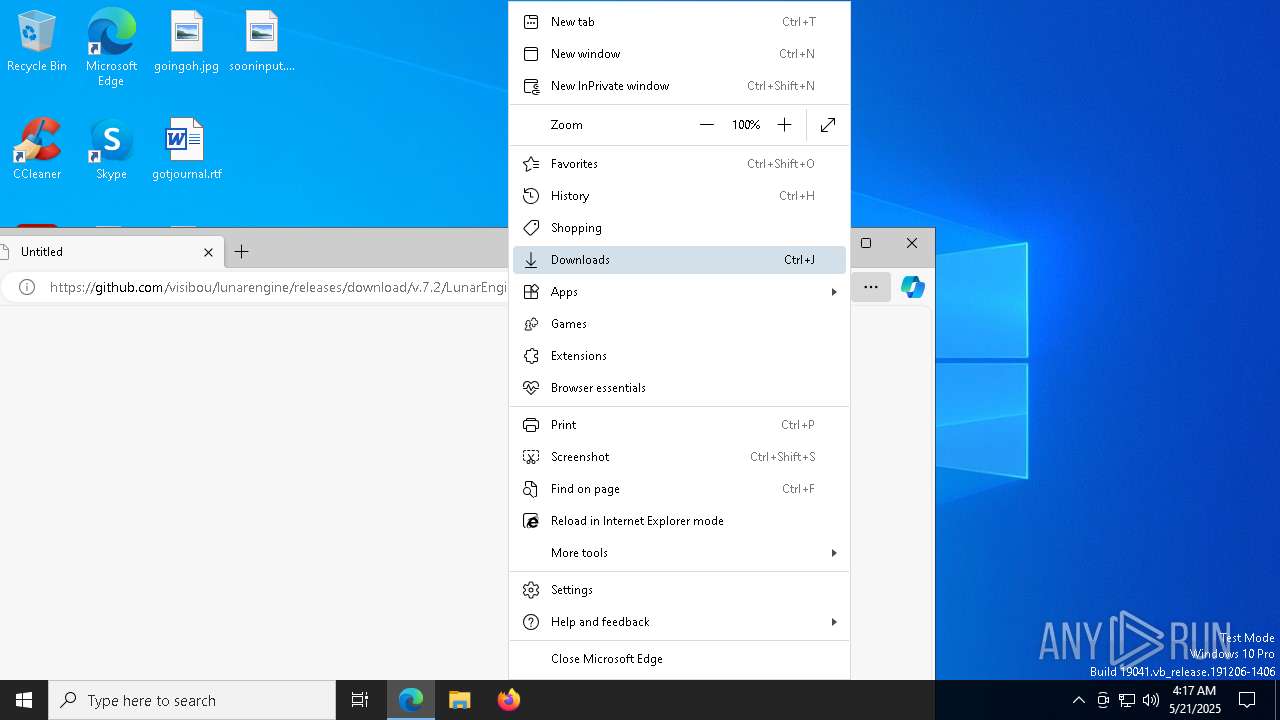Image resolution: width=1280 pixels, height=720 pixels.
Task: Select goingoh.jpg desktop file
Action: pyautogui.click(x=186, y=41)
